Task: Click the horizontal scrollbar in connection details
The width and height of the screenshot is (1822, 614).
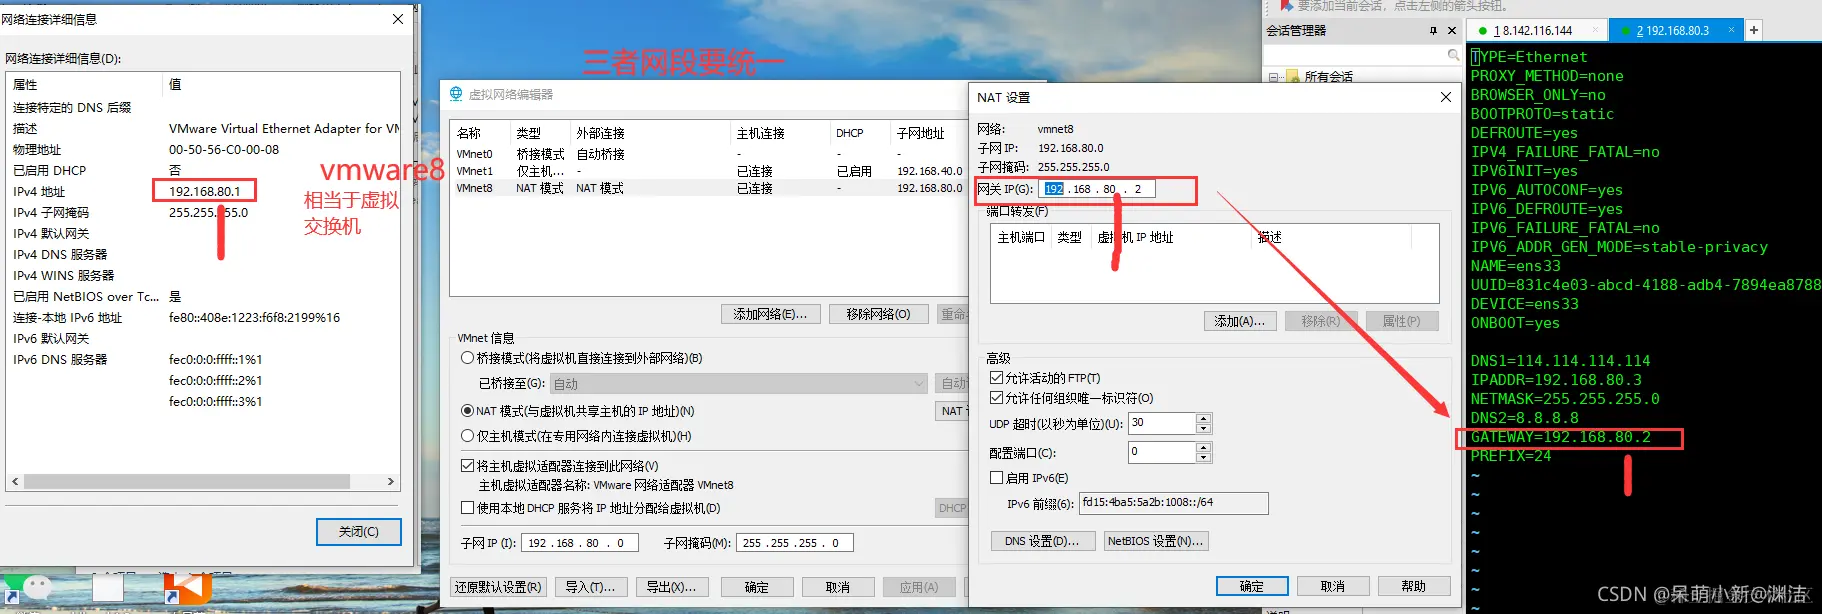Action: (187, 481)
